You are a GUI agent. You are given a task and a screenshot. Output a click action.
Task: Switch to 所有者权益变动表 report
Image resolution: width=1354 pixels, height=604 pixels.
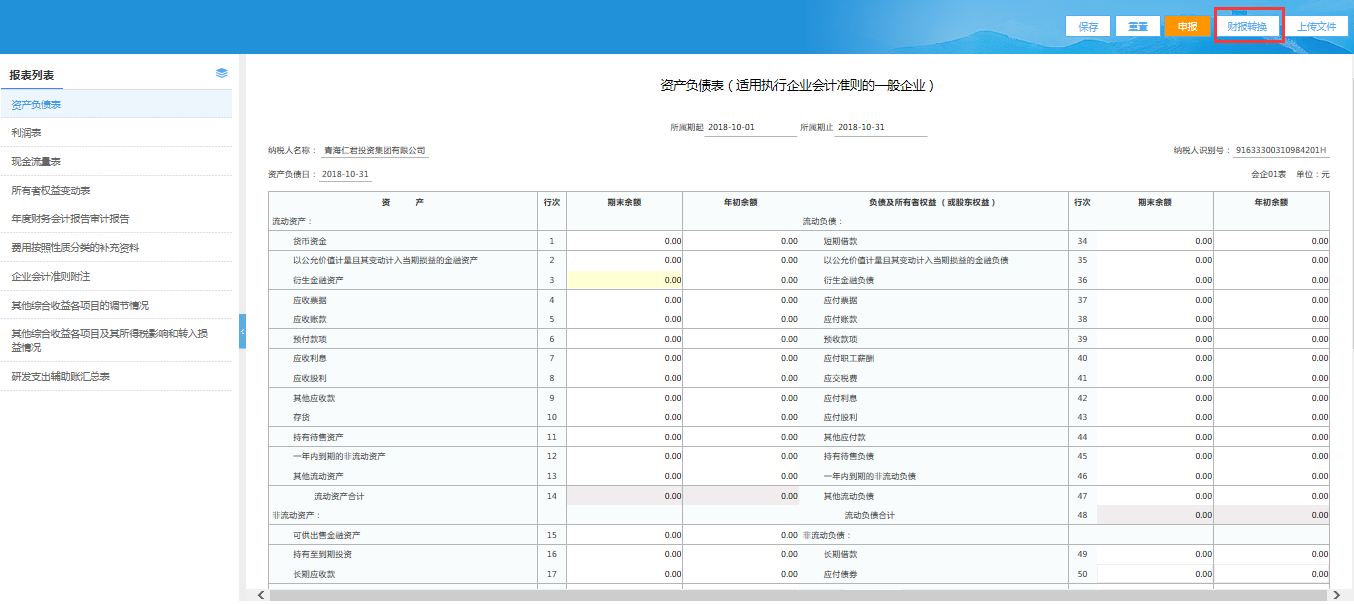click(x=51, y=190)
